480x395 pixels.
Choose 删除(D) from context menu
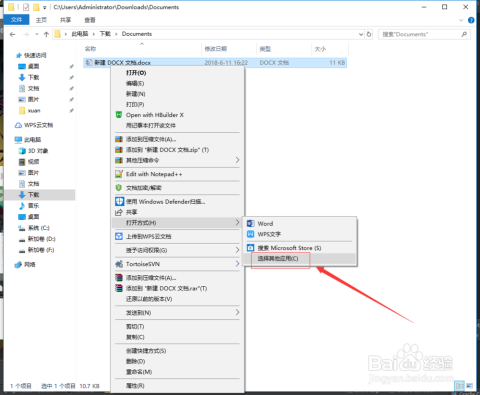135,361
